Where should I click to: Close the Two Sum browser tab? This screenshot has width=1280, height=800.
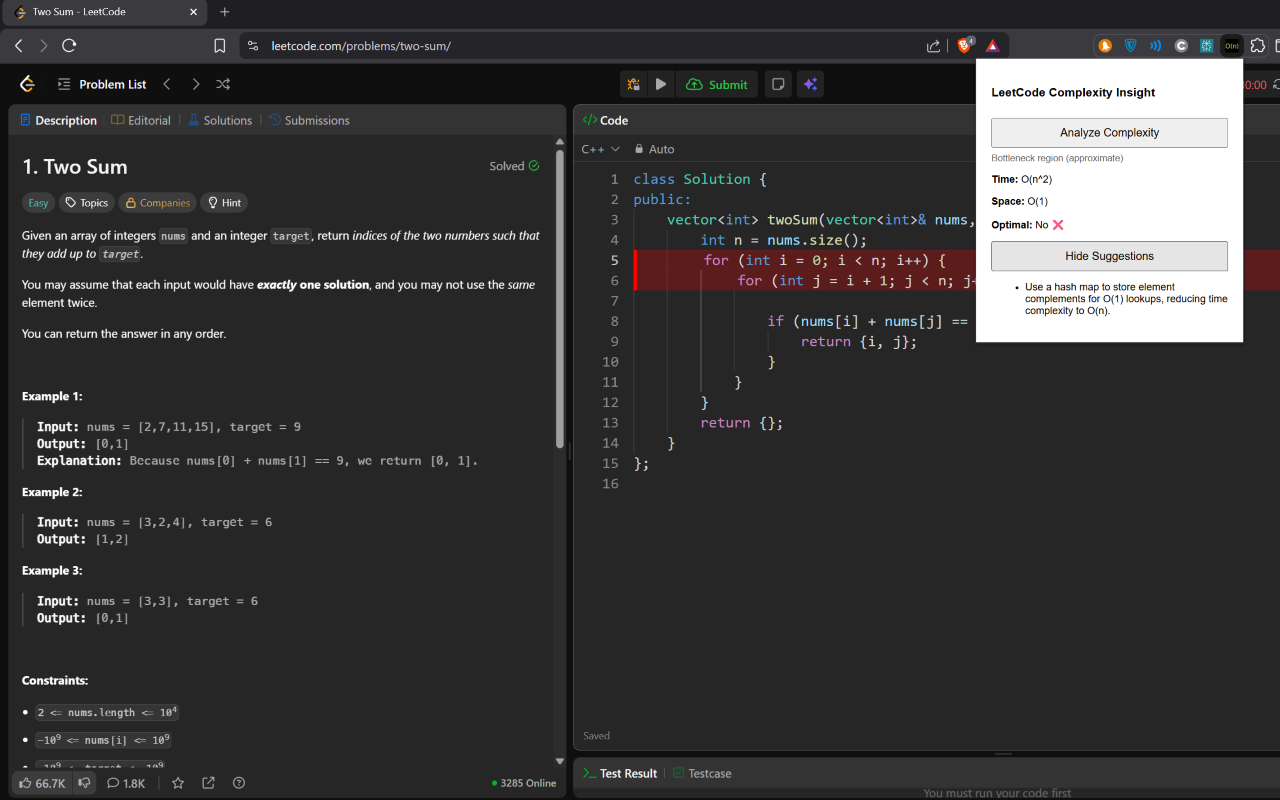coord(193,12)
